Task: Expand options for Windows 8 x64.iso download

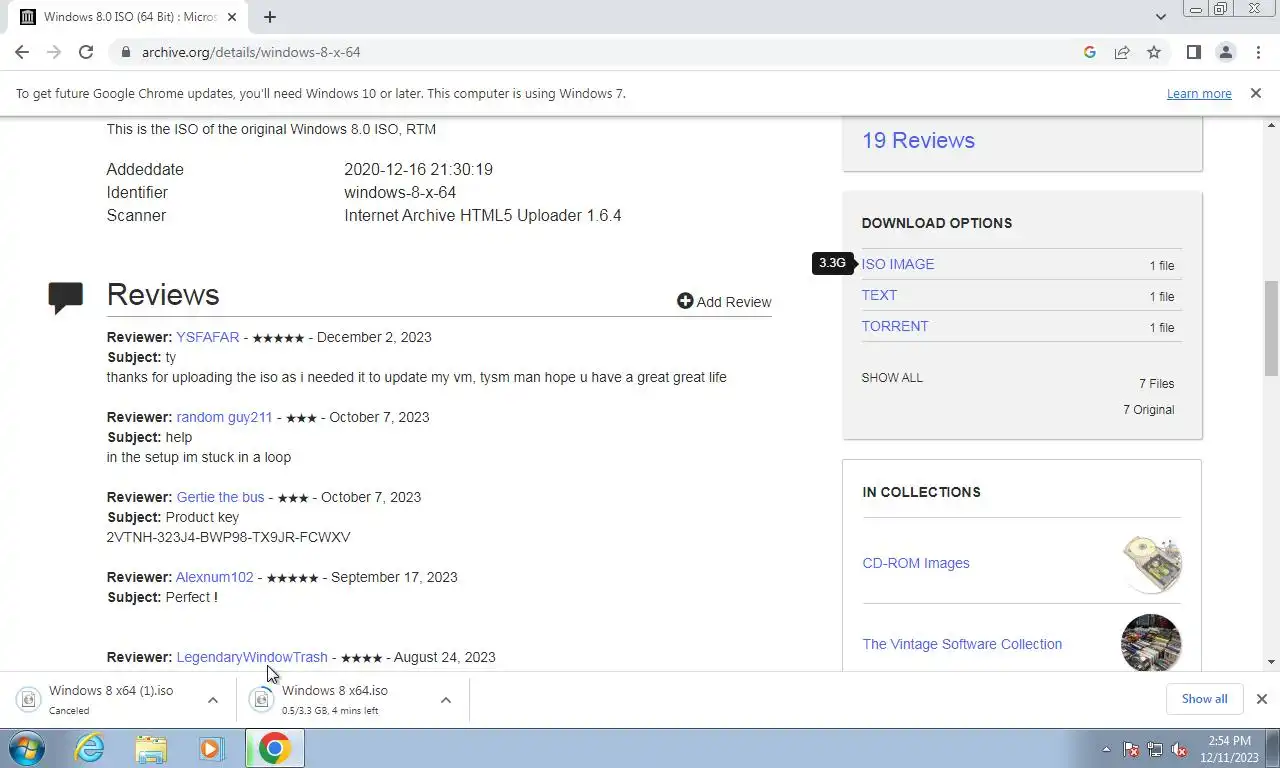Action: [x=446, y=700]
